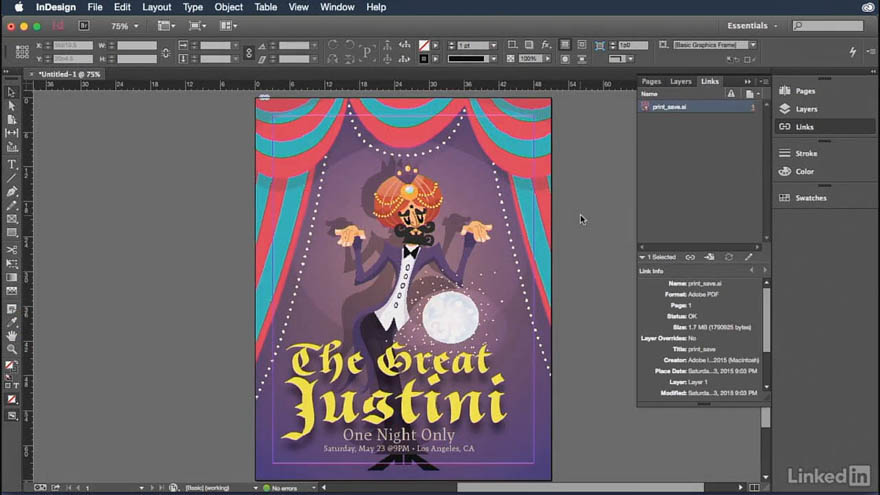Click the X position input field
The width and height of the screenshot is (880, 495).
pyautogui.click(x=73, y=45)
